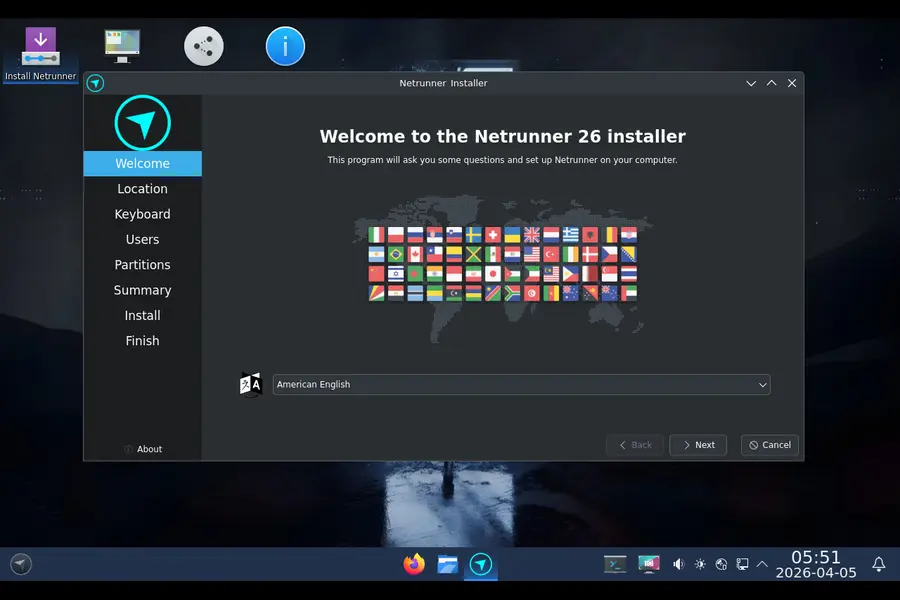
Task: Open the American English language dropdown
Action: 520,383
